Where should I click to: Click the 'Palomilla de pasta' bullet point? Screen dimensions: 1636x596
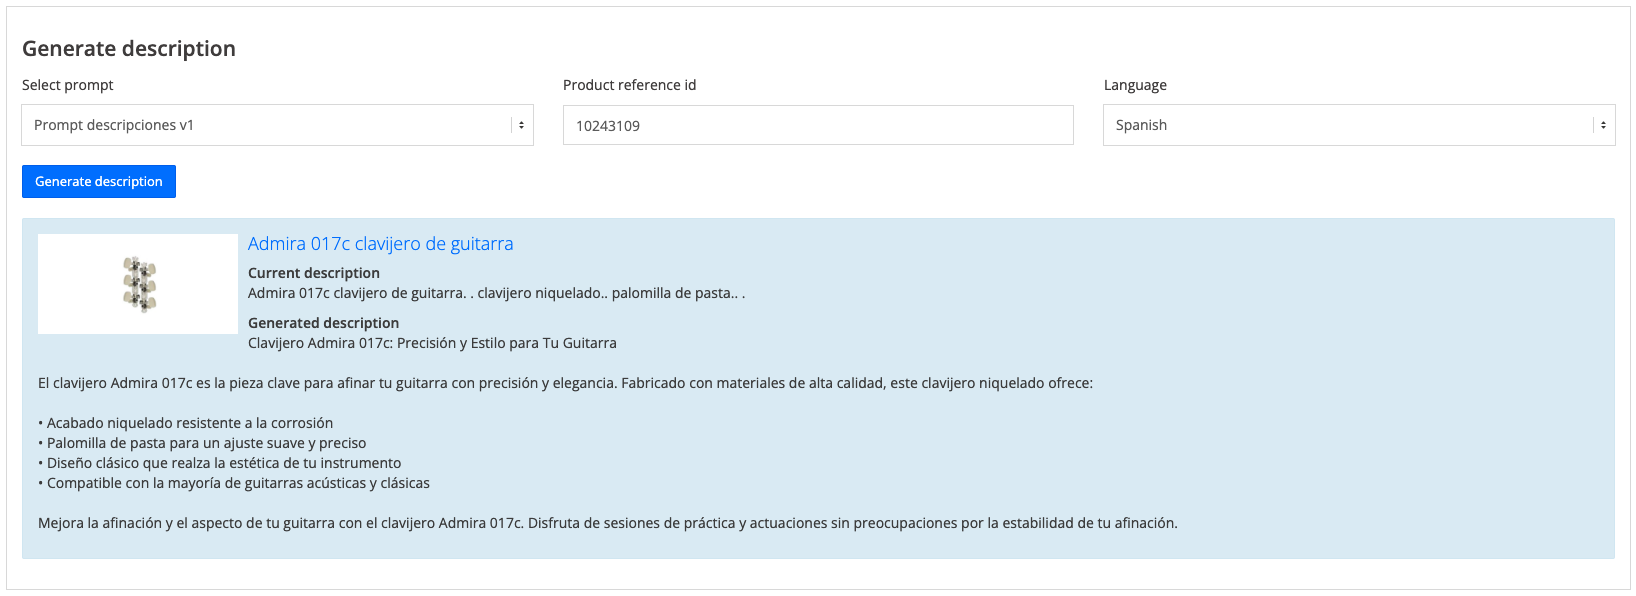pos(206,443)
